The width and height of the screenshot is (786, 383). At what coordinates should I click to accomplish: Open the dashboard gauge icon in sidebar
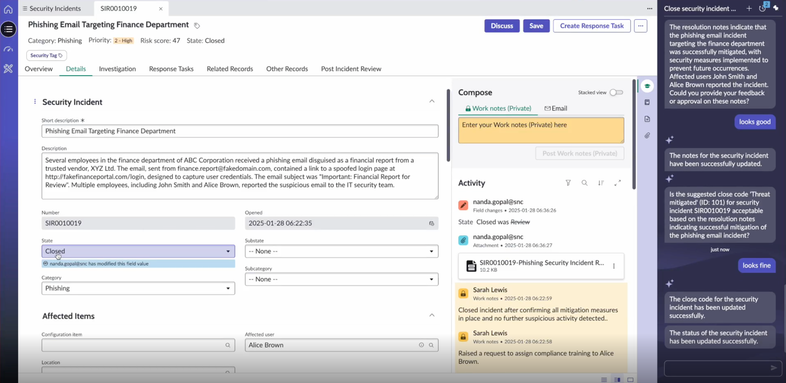pos(8,49)
